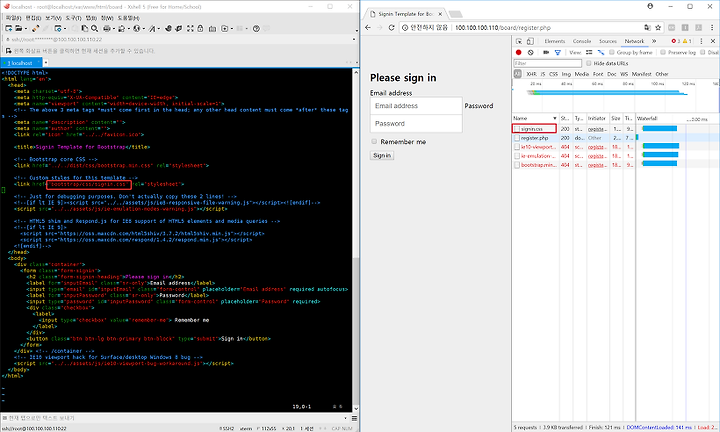This screenshot has height=432, width=720.
Task: Select Signin Template Chrome tab
Action: (x=404, y=14)
